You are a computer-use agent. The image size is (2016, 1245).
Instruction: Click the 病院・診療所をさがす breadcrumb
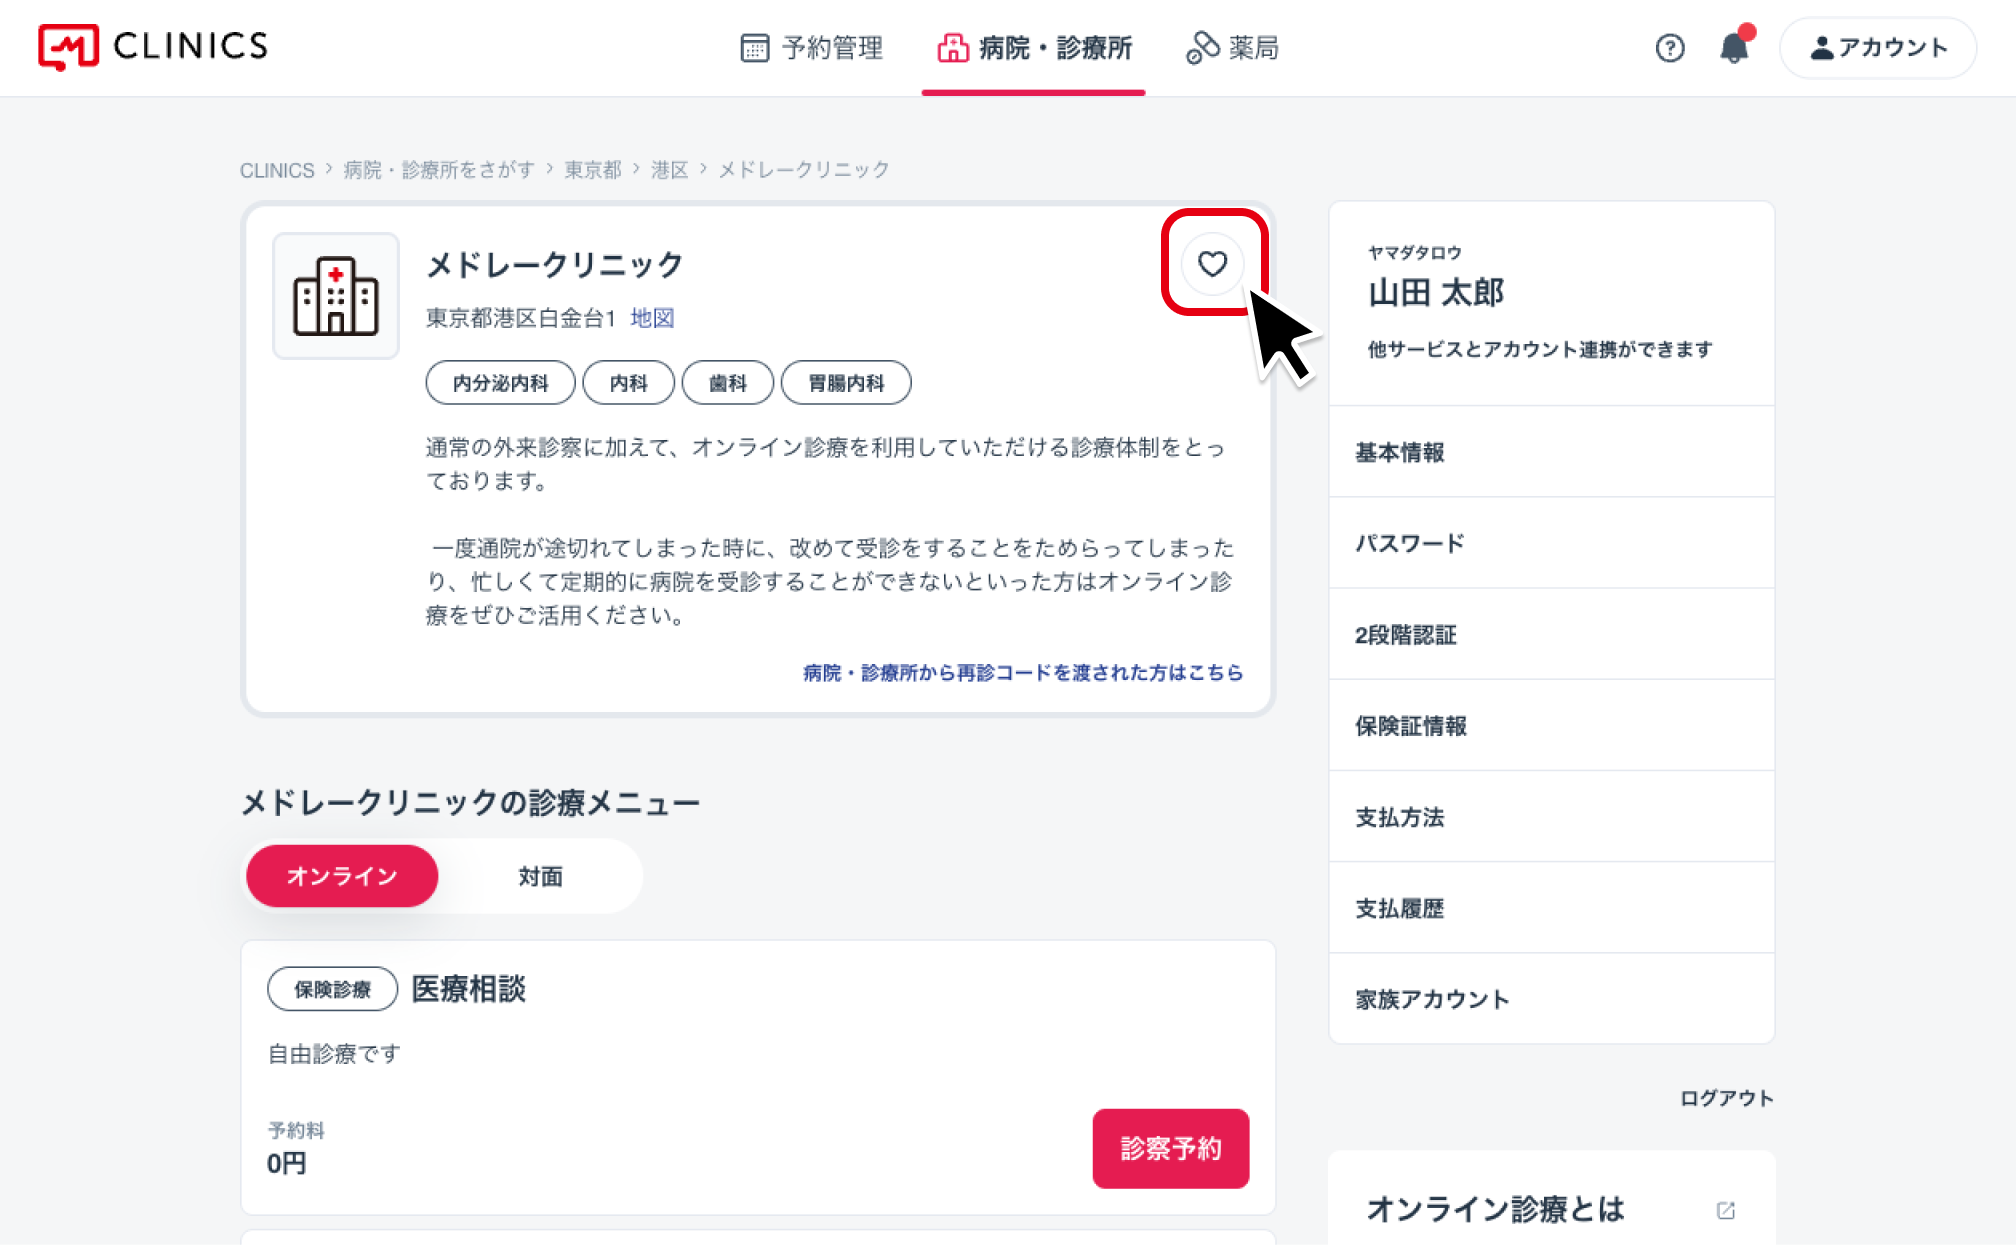click(439, 170)
